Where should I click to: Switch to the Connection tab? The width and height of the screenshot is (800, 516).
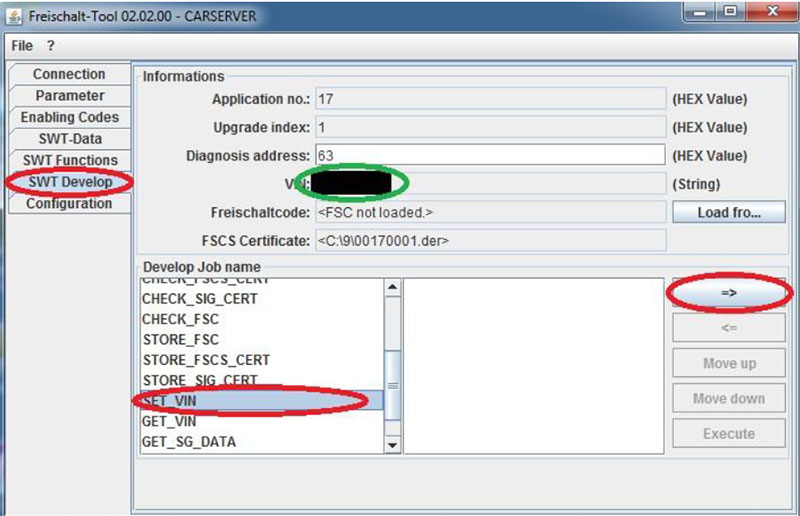[69, 74]
